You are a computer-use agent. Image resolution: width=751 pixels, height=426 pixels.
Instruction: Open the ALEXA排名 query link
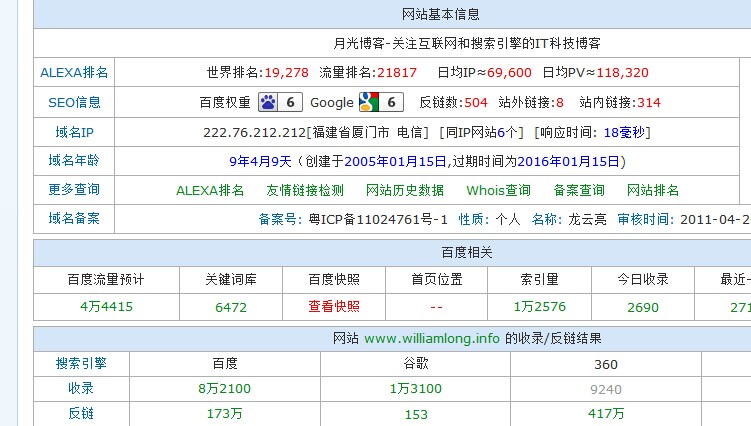(210, 190)
